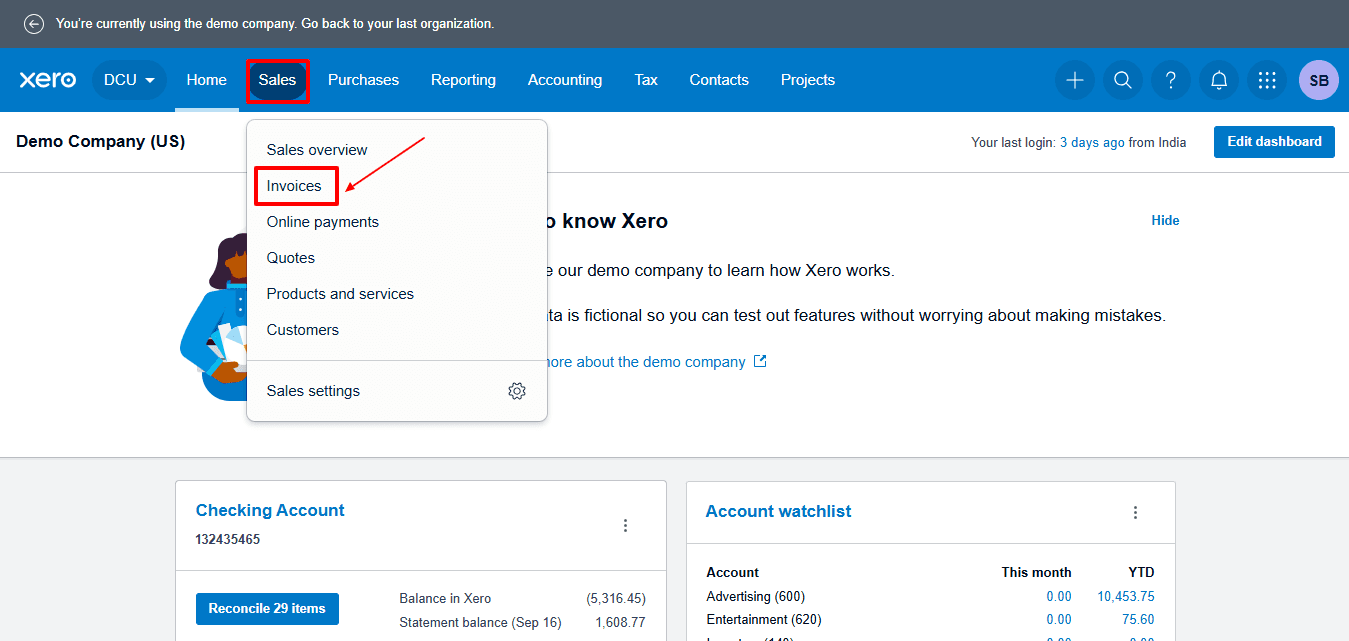This screenshot has width=1349, height=641.
Task: Open search using the magnifier icon
Action: [x=1122, y=80]
